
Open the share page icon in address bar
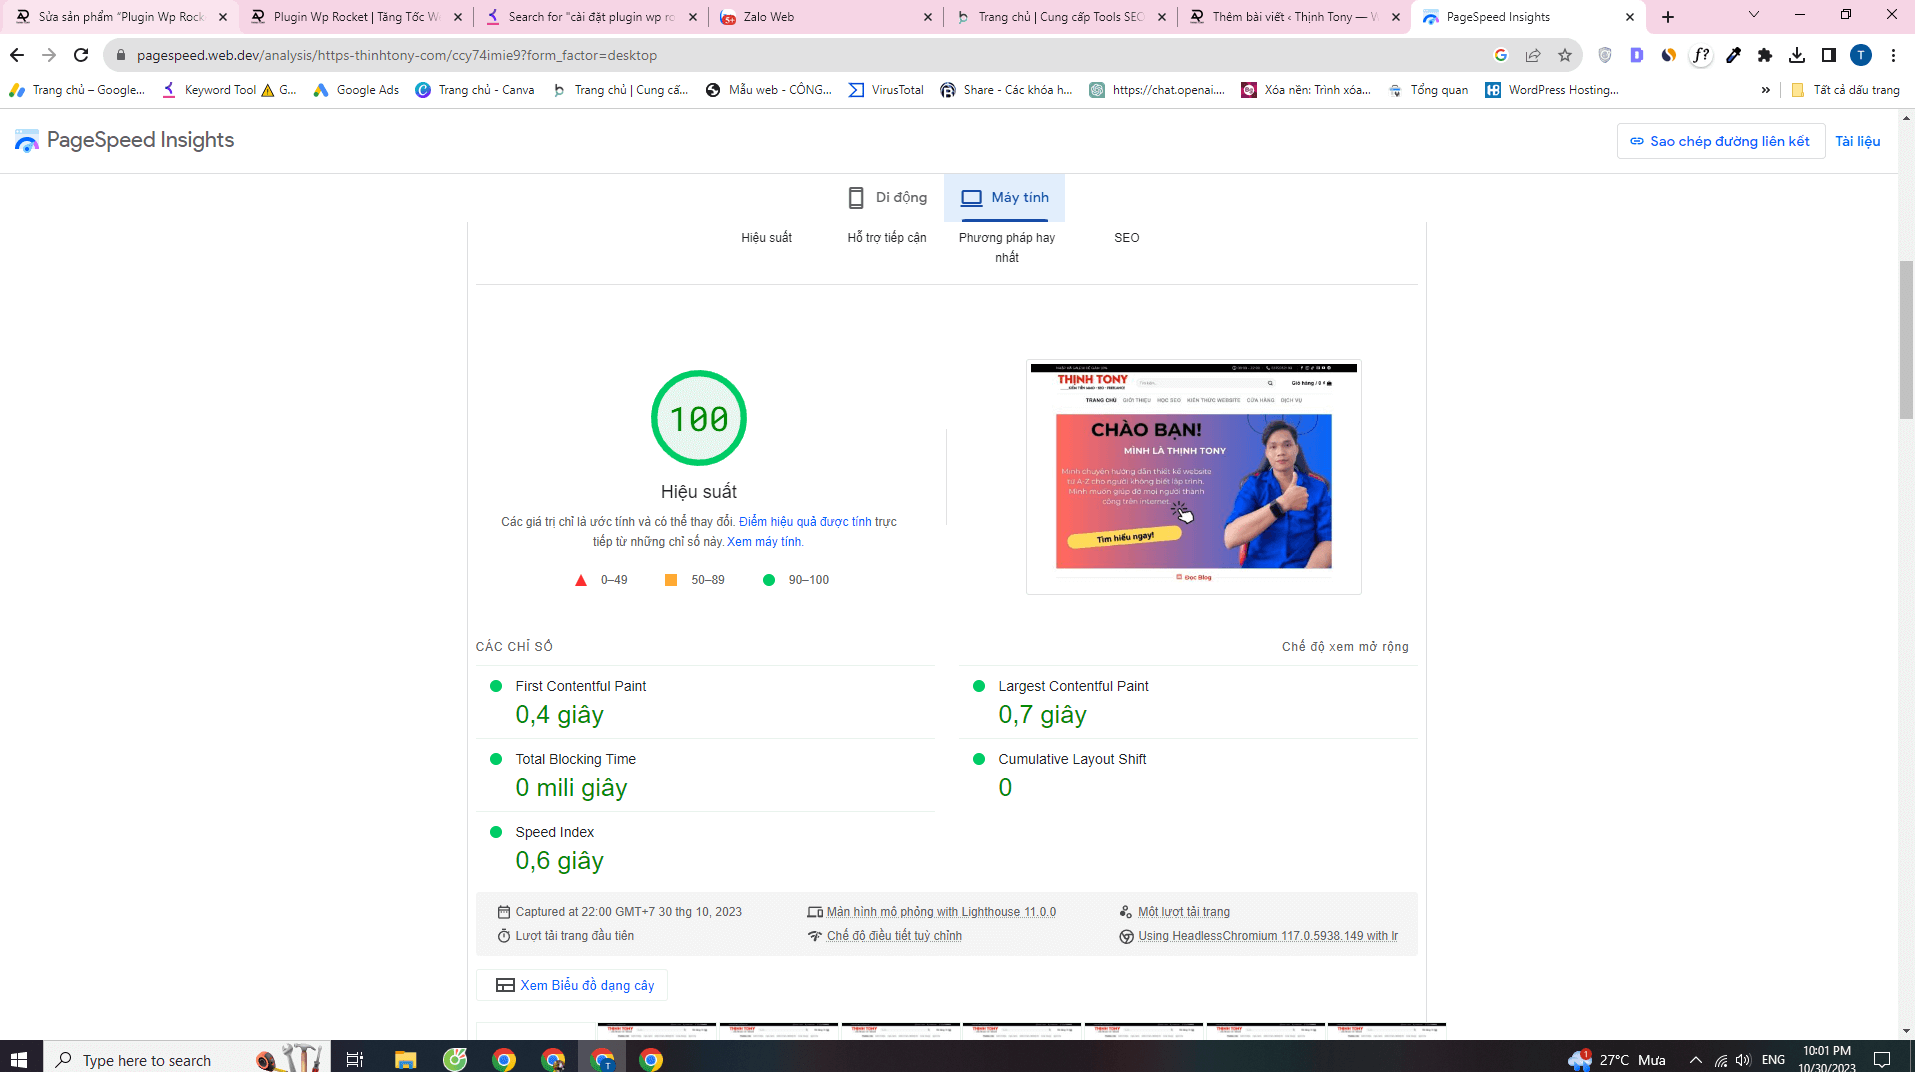(1533, 55)
